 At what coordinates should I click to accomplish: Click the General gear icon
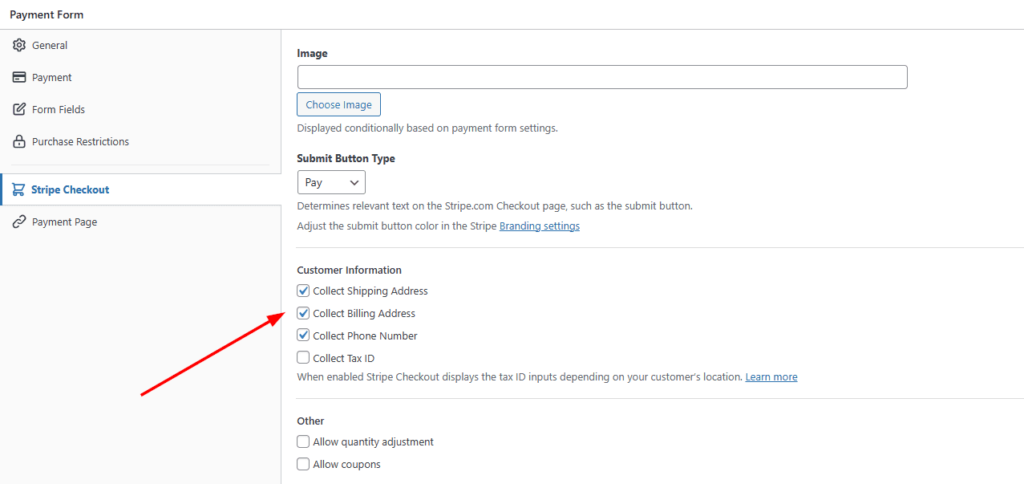(19, 45)
